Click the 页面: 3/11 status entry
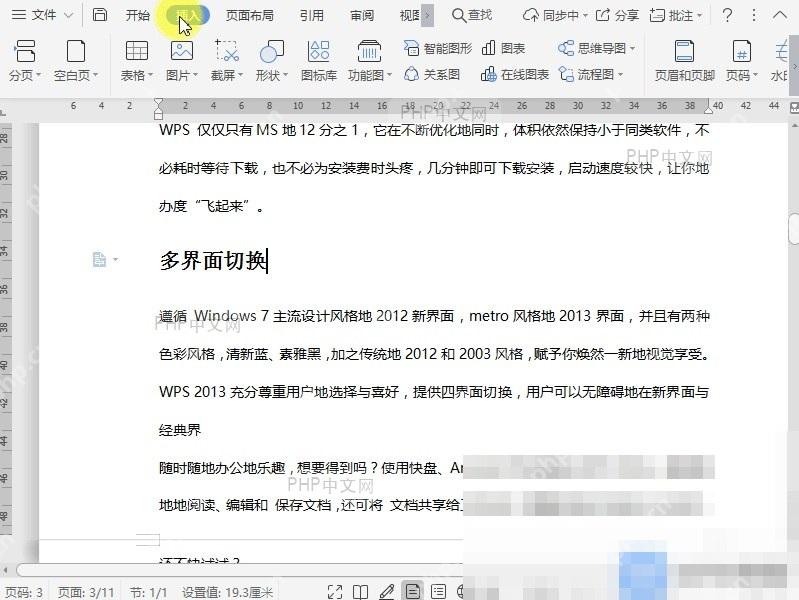Viewport: 799px width, 600px height. click(86, 592)
